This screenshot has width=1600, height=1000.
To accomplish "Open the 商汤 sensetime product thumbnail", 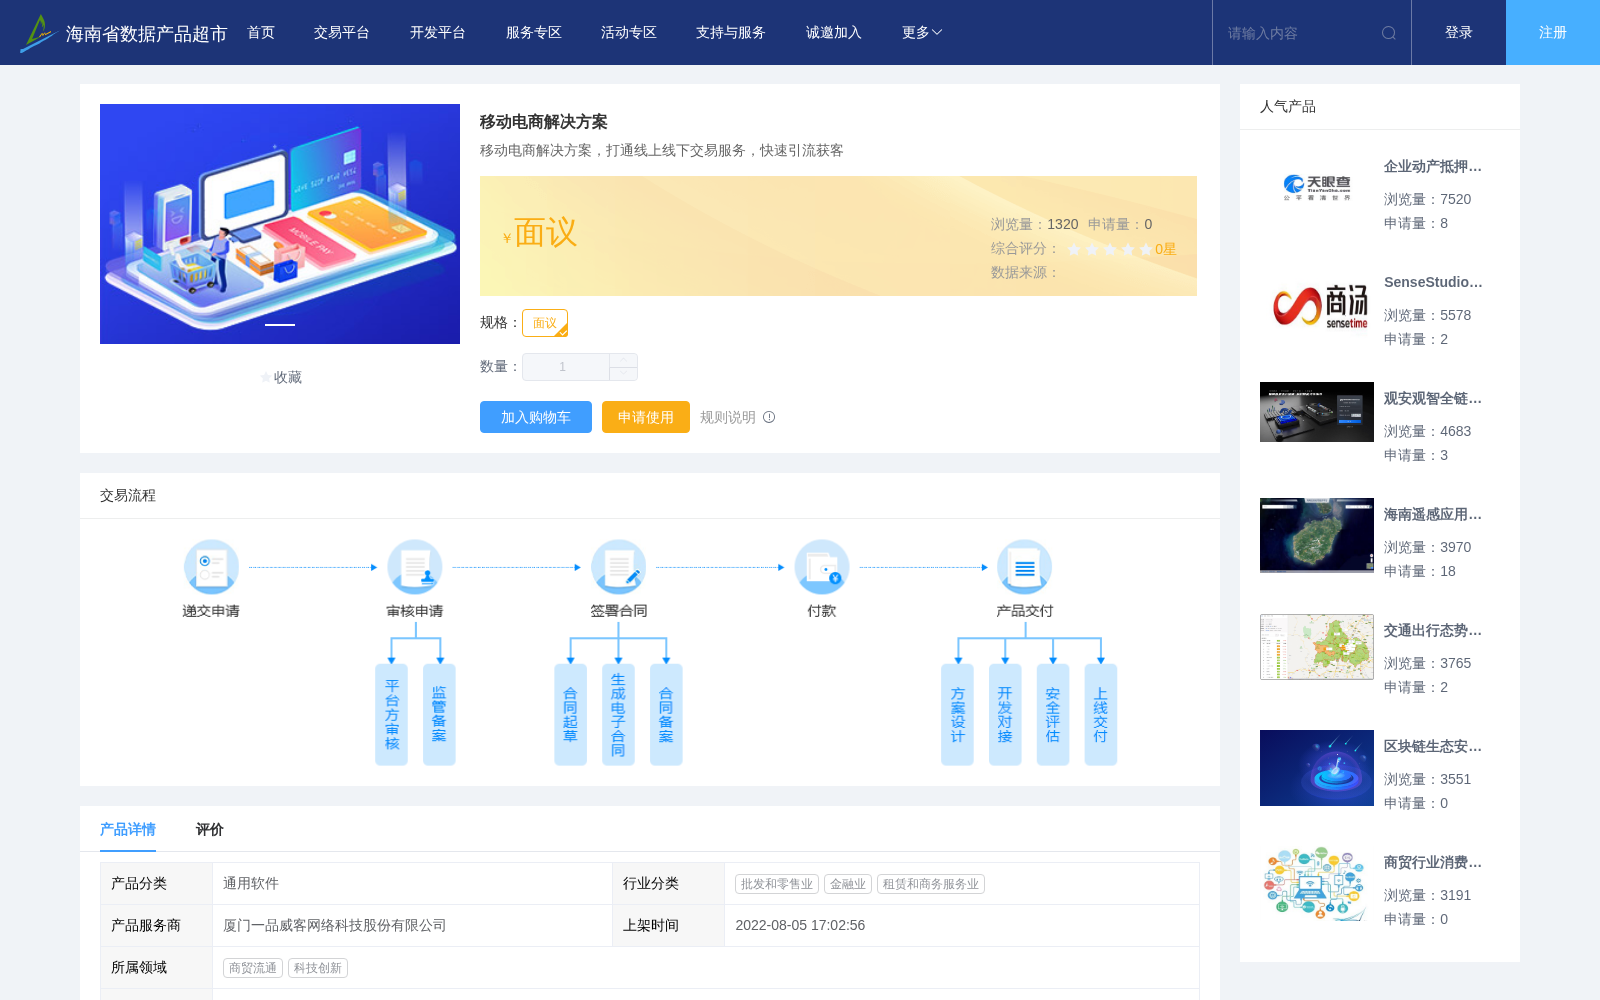I will pyautogui.click(x=1317, y=304).
